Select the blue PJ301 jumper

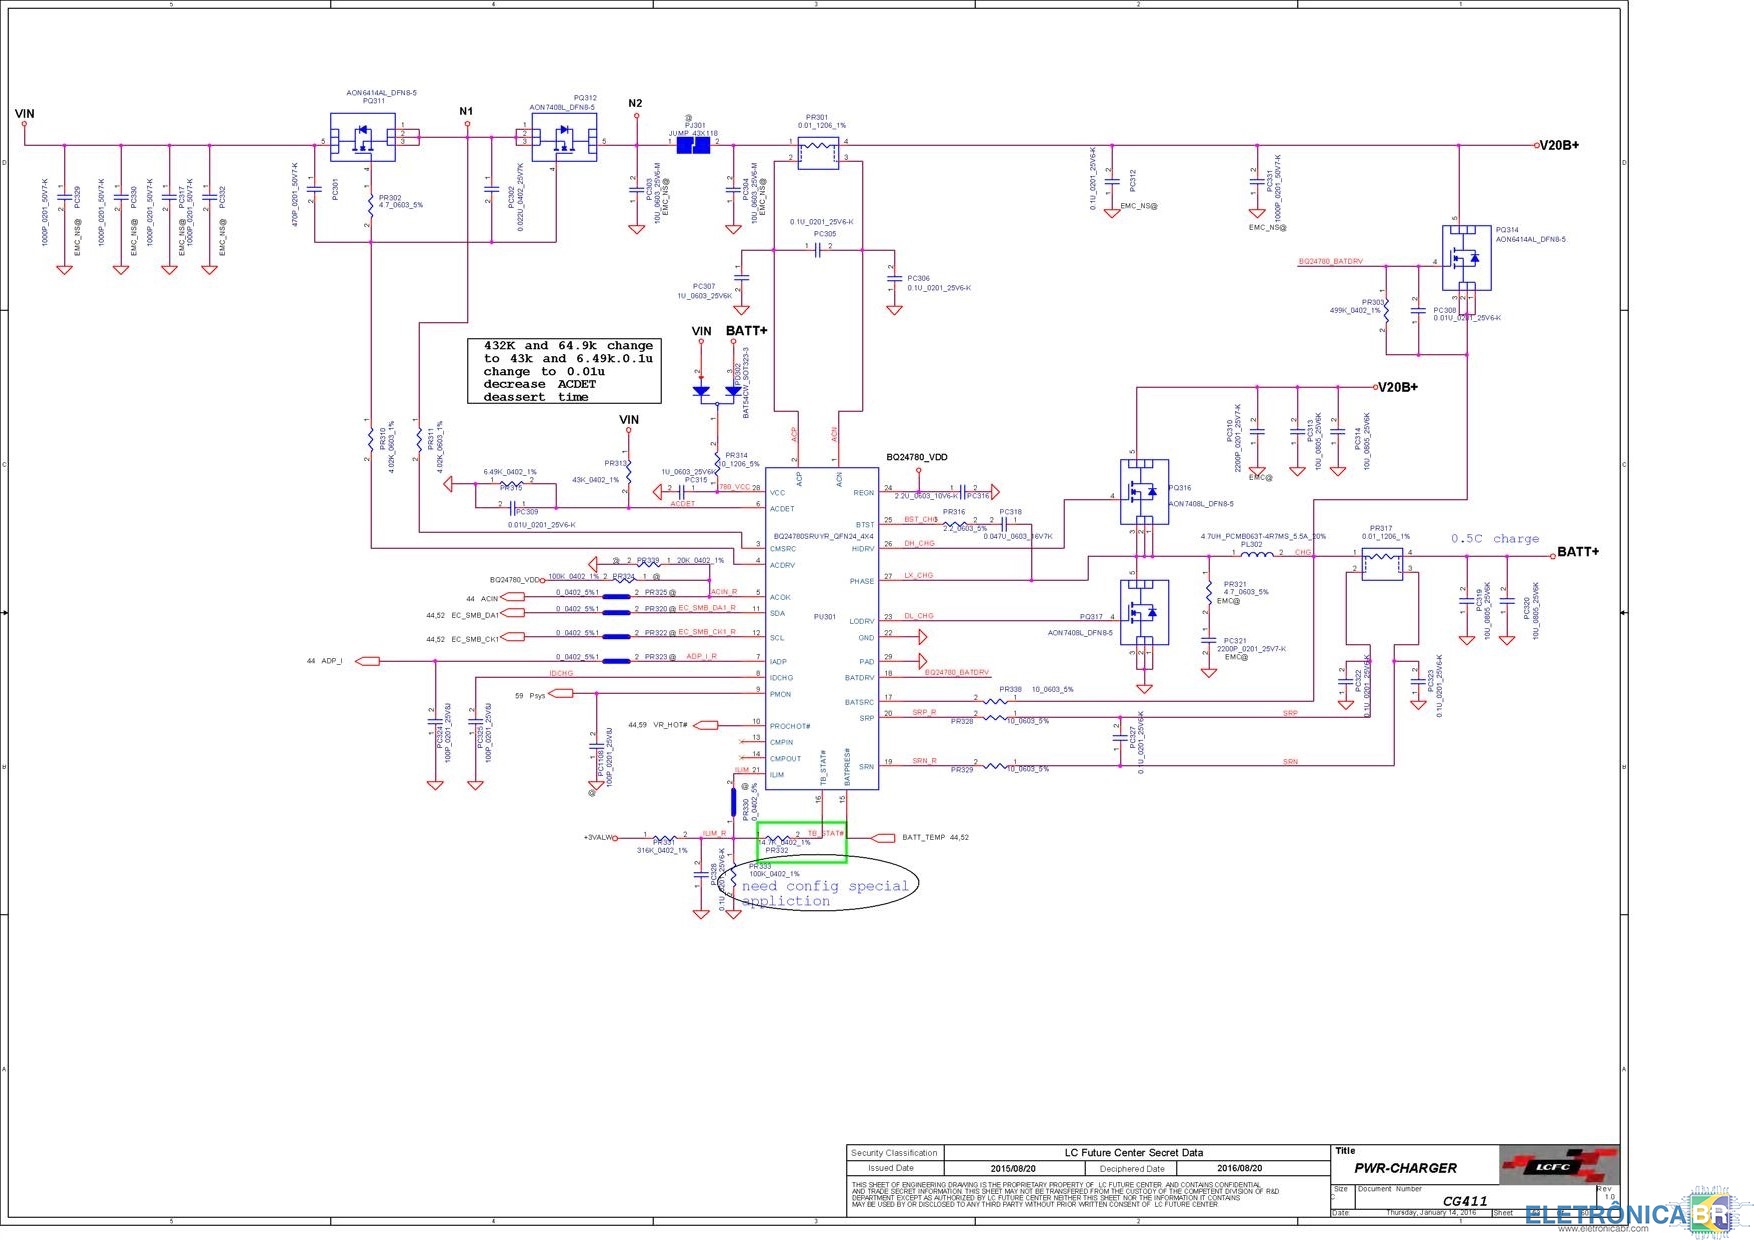click(693, 146)
